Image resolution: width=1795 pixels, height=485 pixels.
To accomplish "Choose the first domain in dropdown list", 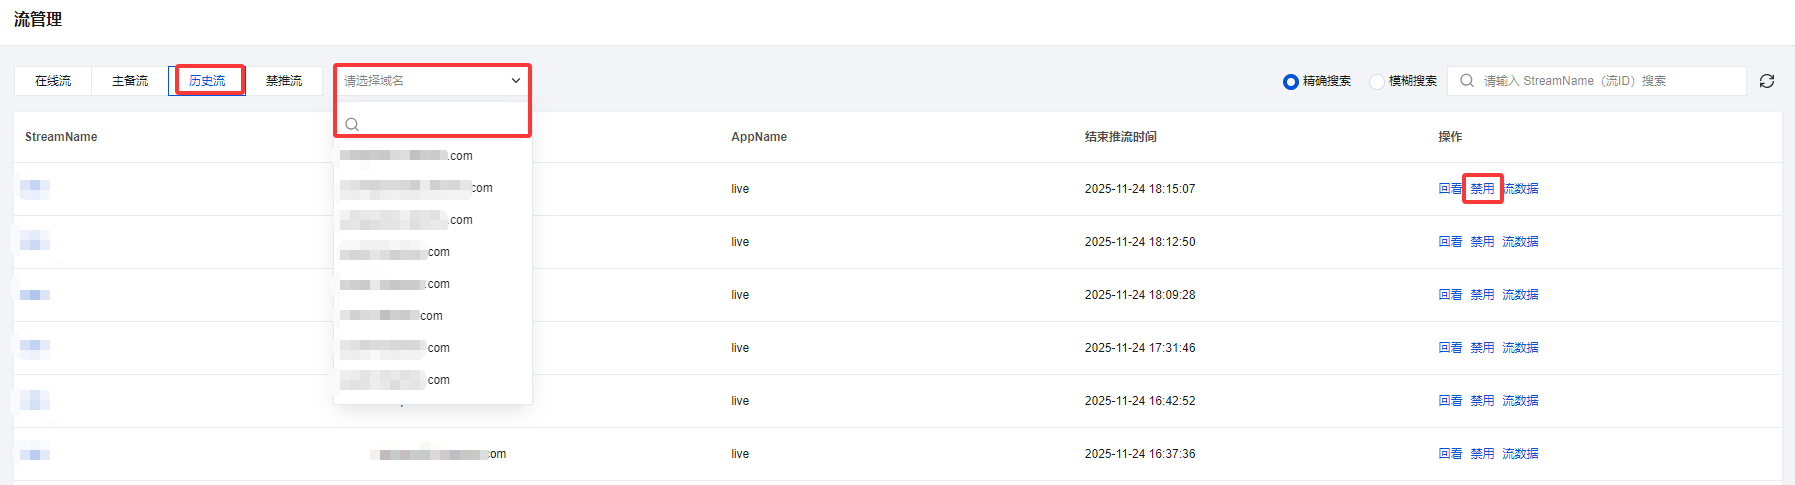I will click(x=406, y=156).
